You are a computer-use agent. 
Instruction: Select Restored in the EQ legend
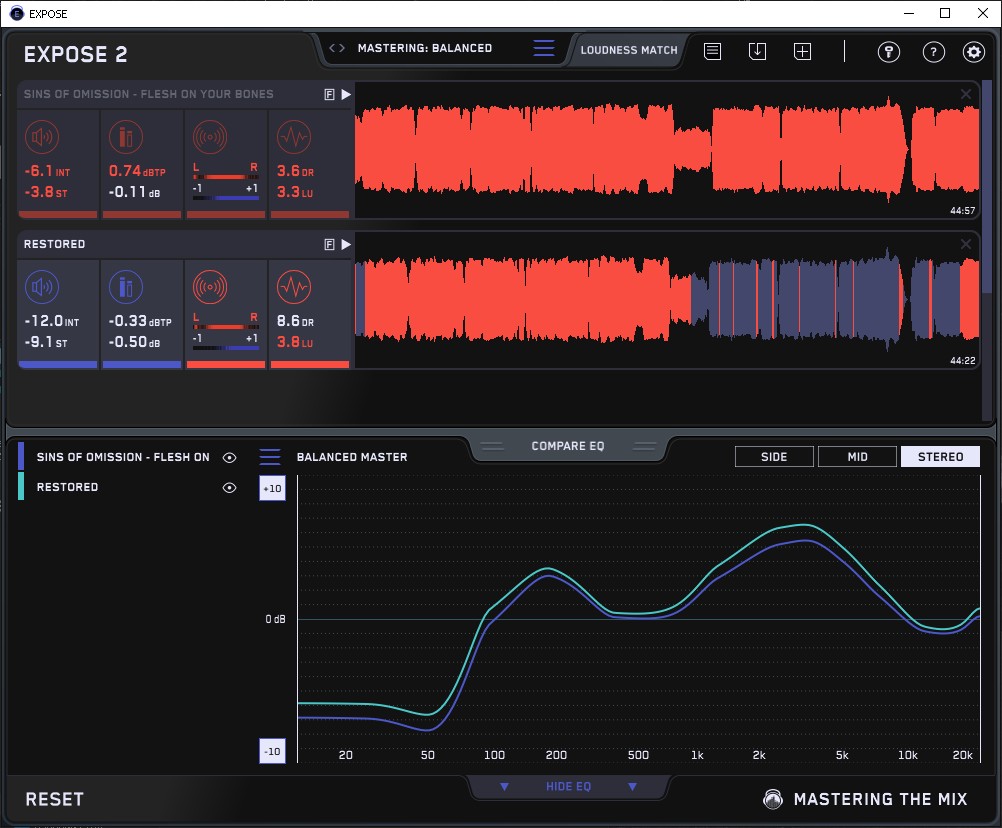[x=68, y=487]
